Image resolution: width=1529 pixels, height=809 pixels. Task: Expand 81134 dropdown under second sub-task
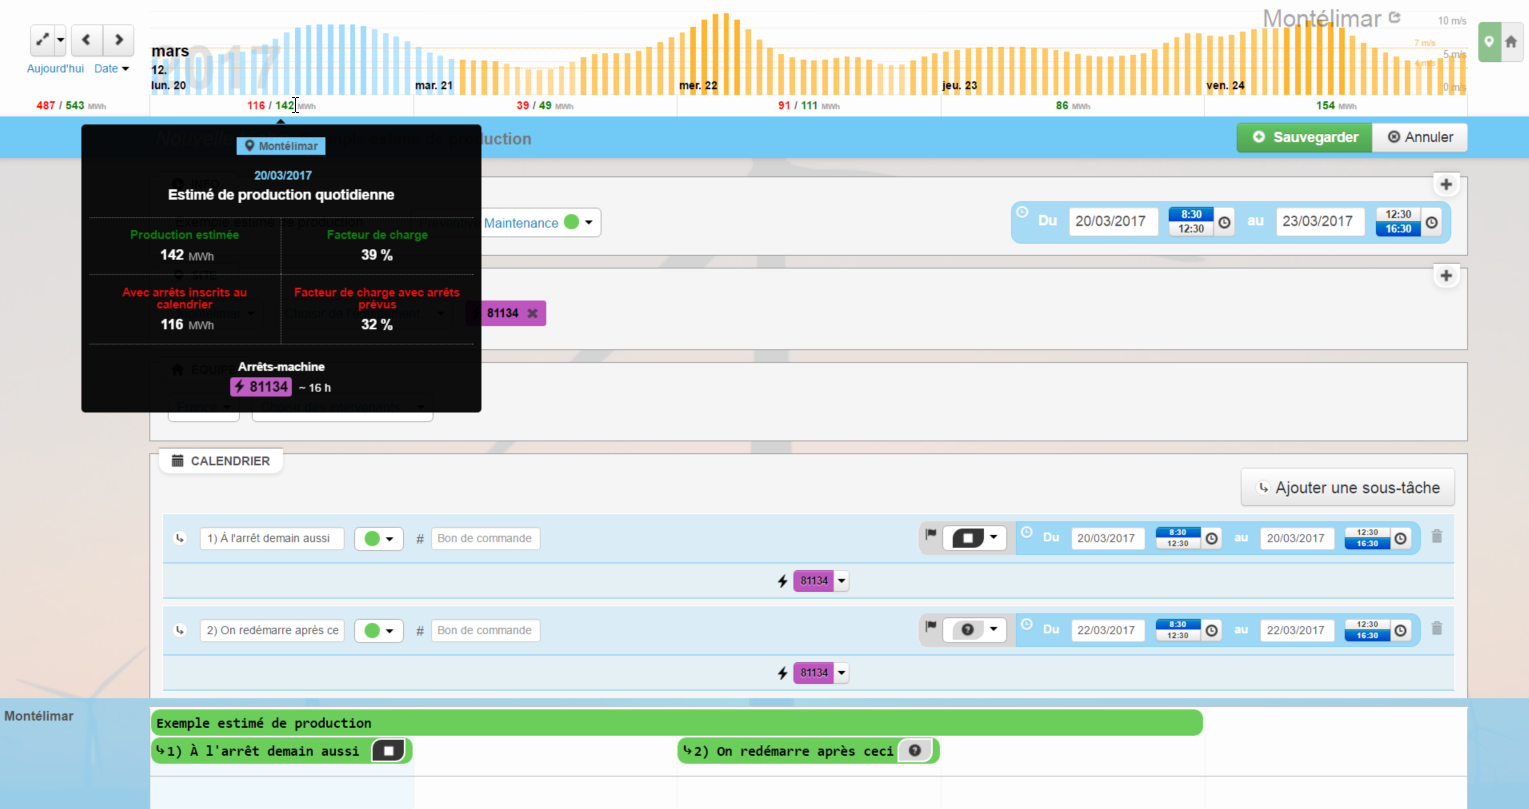841,673
